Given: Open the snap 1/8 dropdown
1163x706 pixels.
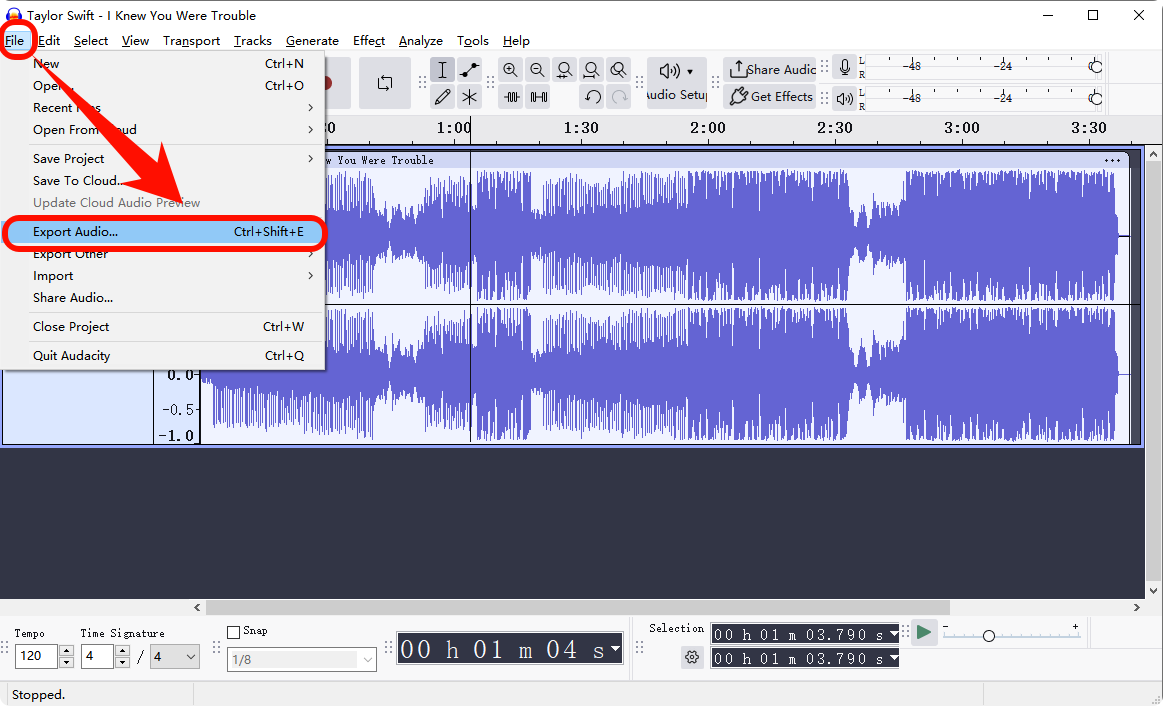Looking at the screenshot, I should coord(302,659).
